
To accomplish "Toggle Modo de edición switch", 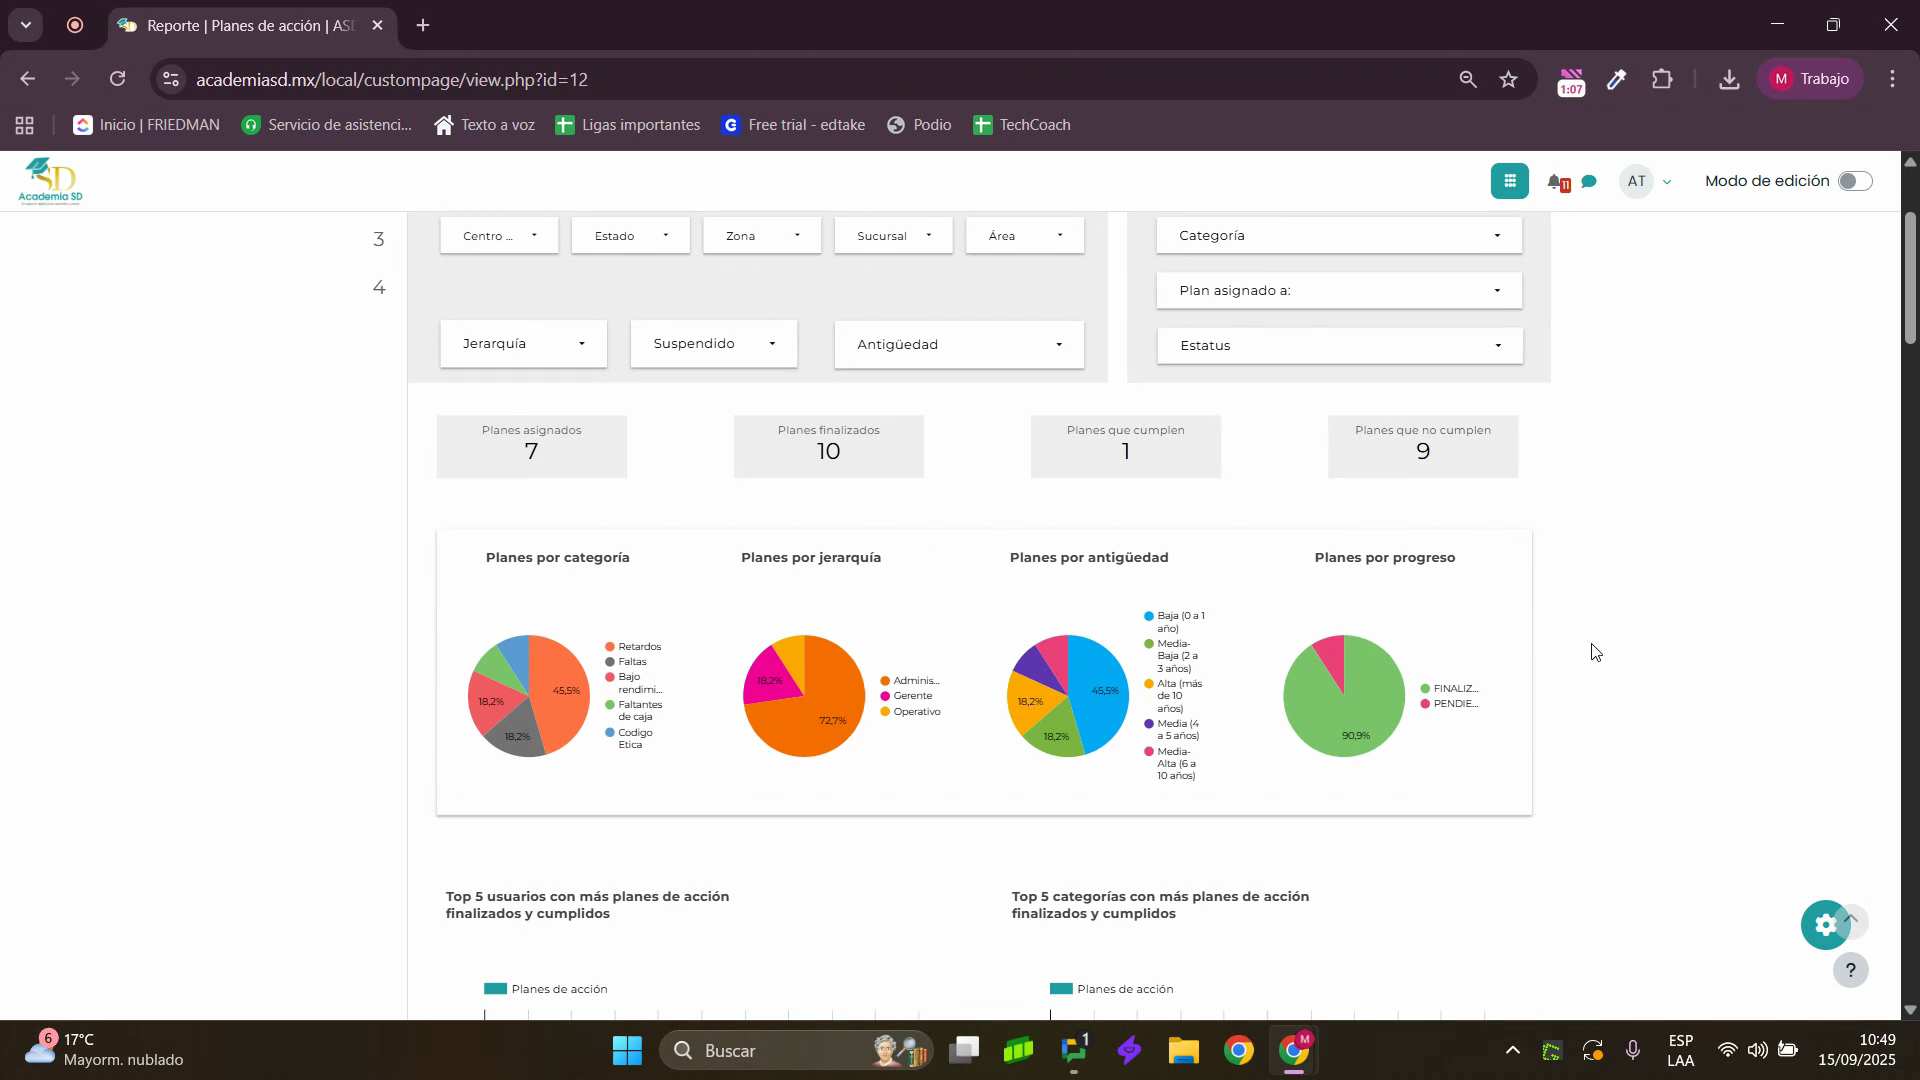I will point(1854,181).
